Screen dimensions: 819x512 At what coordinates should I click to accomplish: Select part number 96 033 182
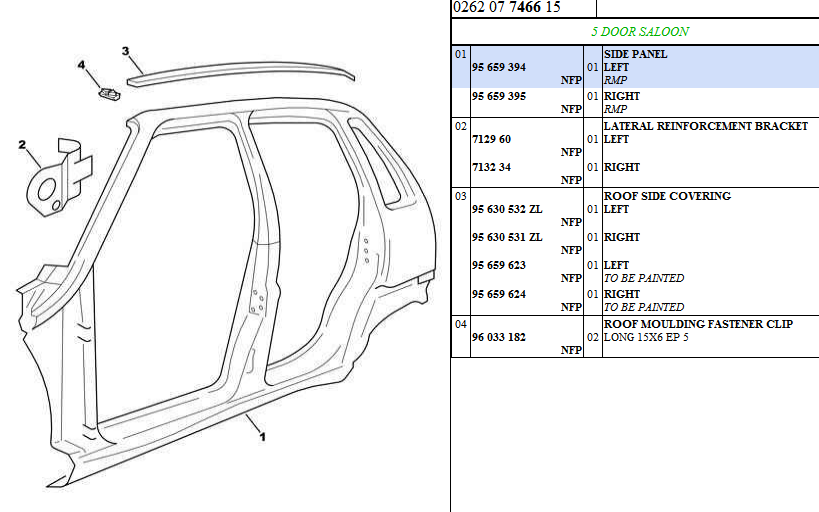[498, 338]
